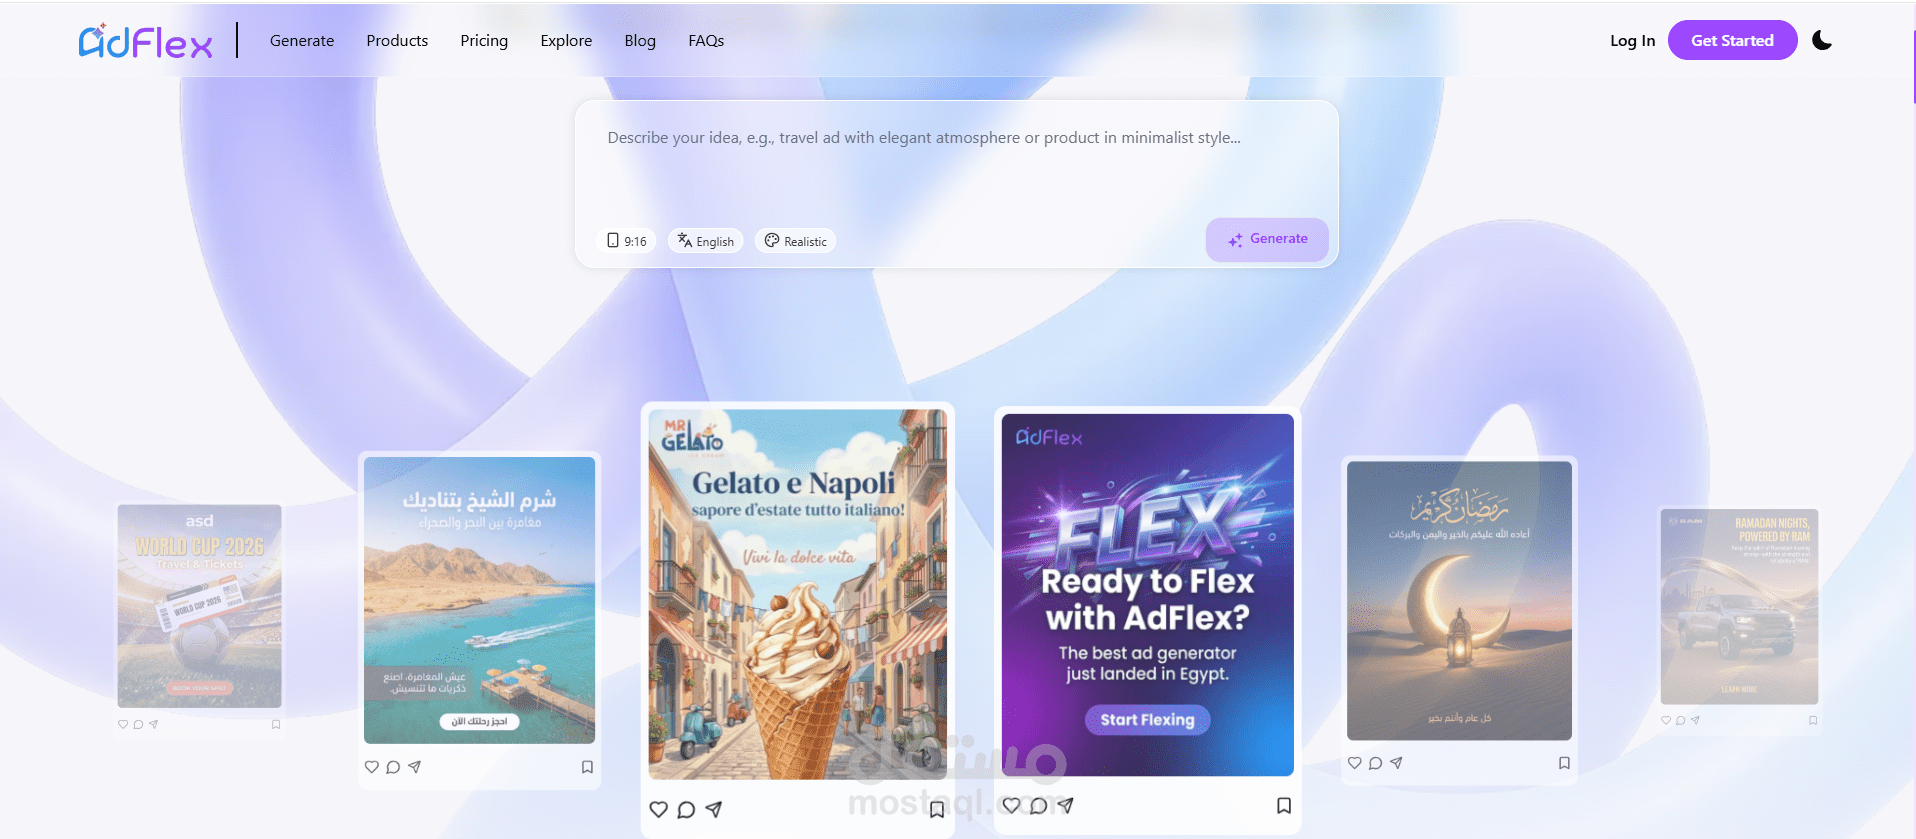Like the Ready to Flex ad

tap(1011, 805)
